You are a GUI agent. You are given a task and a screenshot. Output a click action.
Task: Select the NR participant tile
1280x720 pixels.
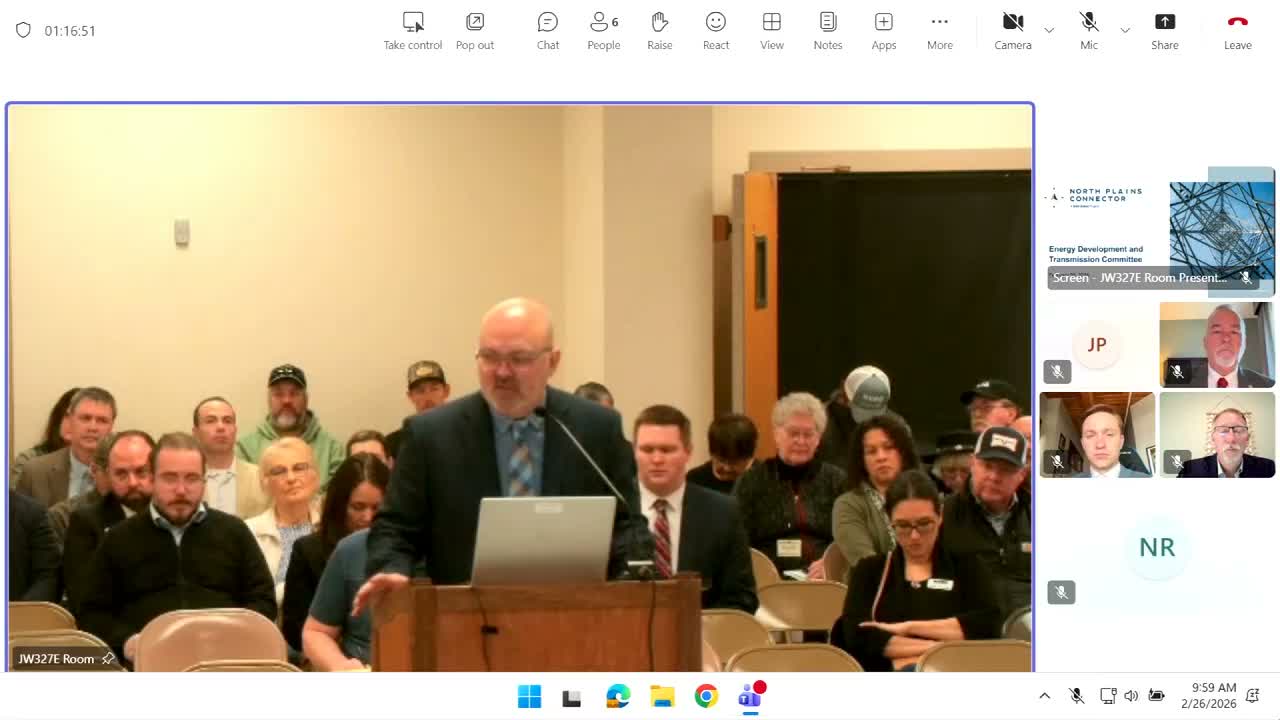(1157, 547)
